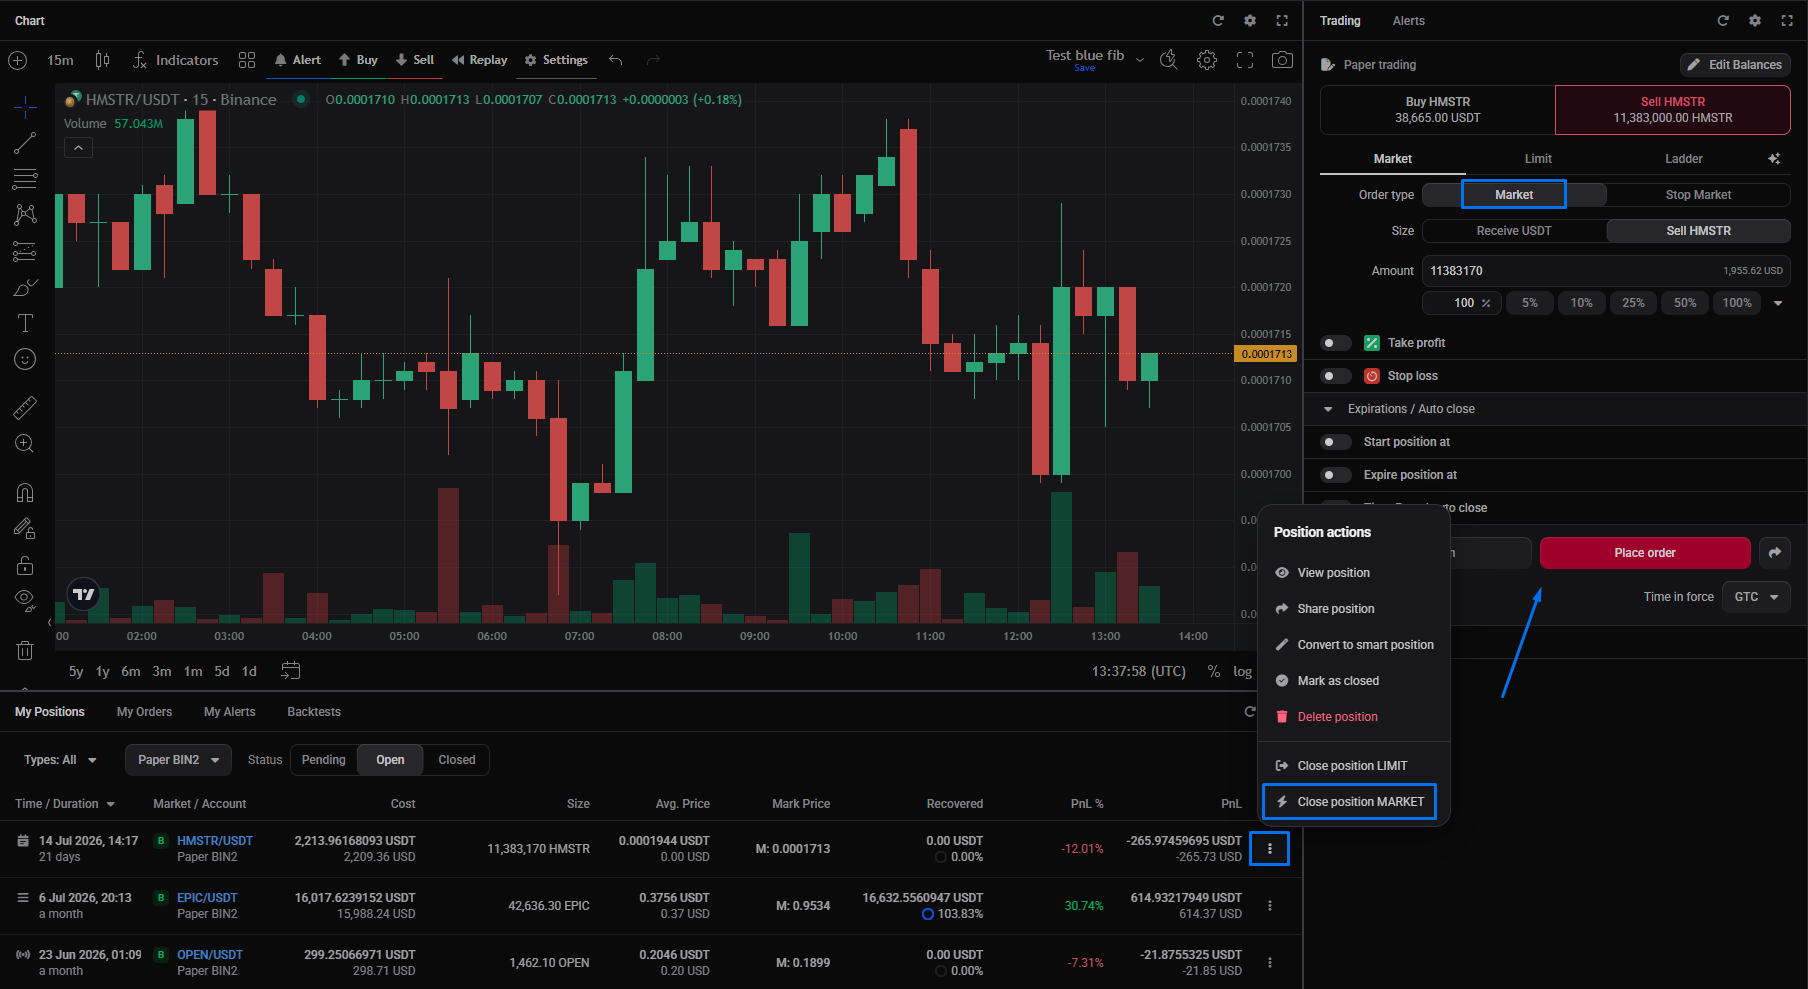Select the text annotation tool

click(x=25, y=323)
